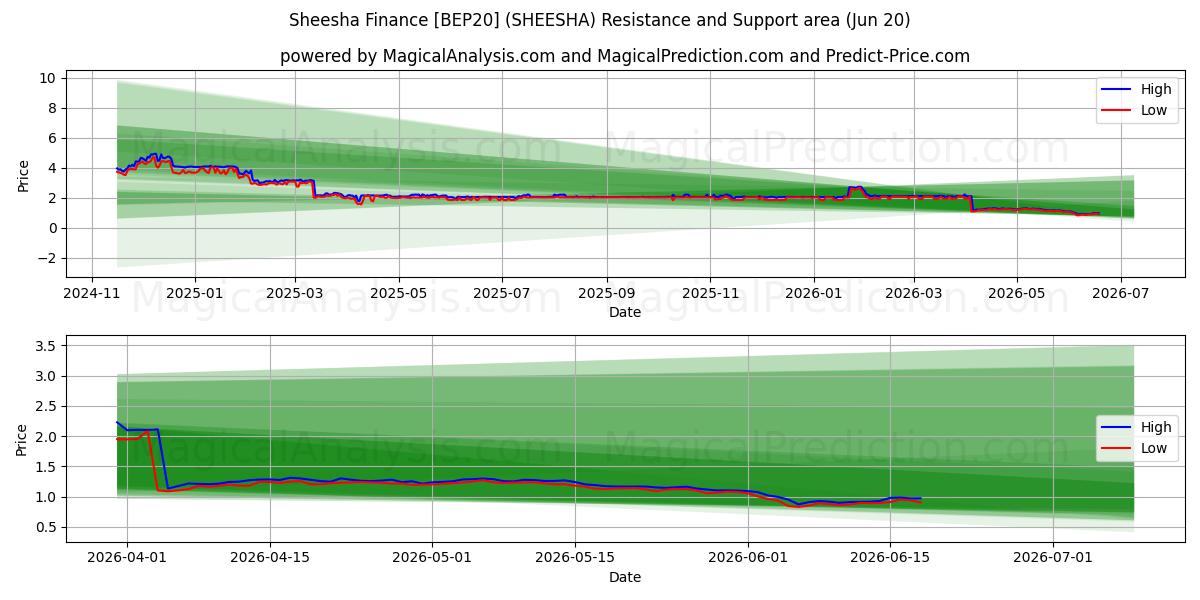Click the '2026-01' x-axis label
This screenshot has width=1200, height=600.
(x=813, y=296)
